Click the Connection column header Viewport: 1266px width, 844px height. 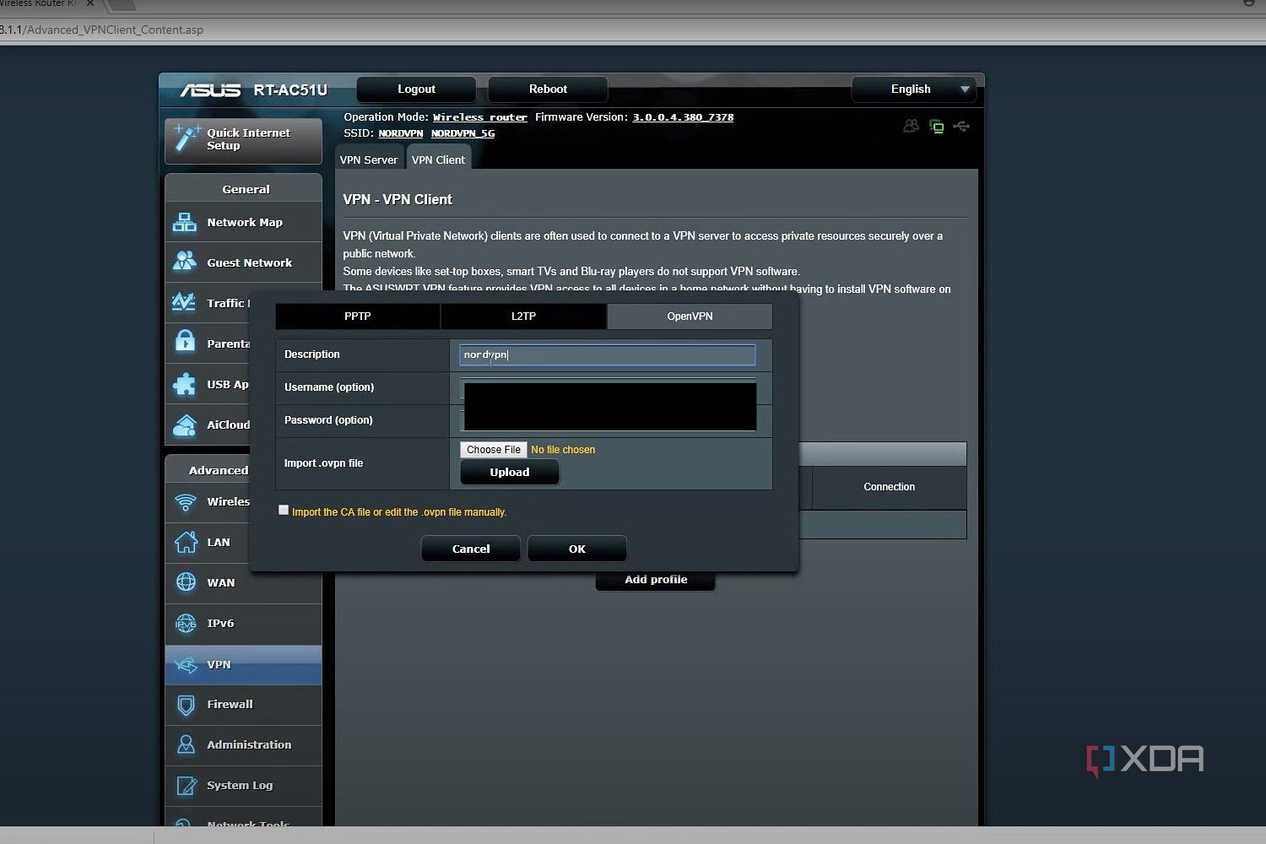coord(889,487)
